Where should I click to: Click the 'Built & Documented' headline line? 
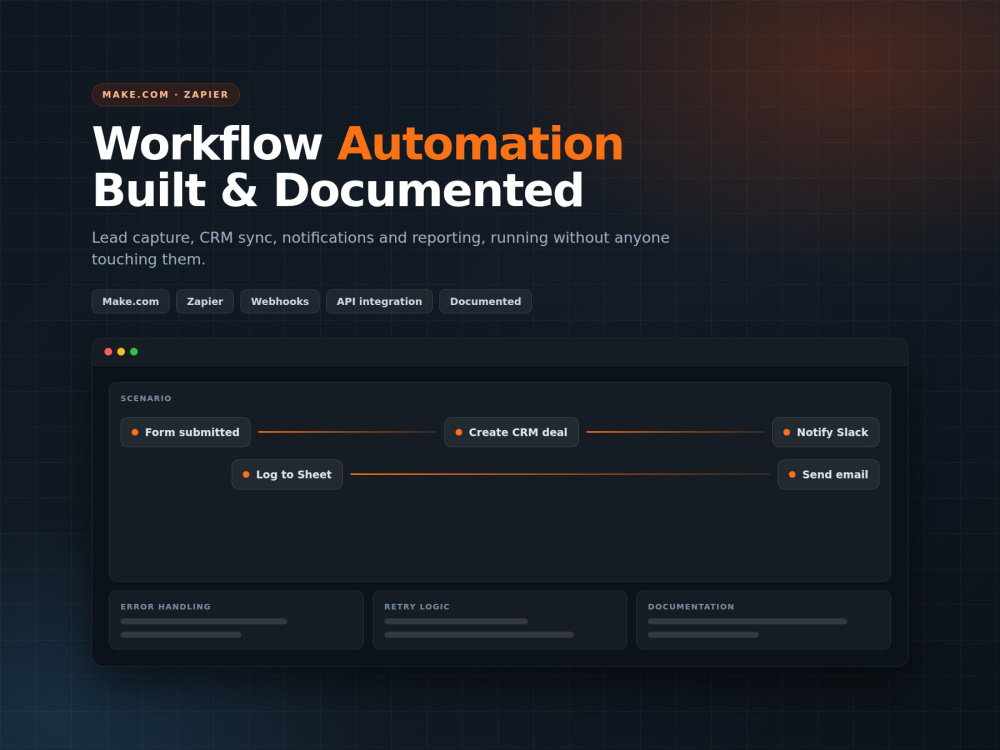pyautogui.click(x=338, y=190)
